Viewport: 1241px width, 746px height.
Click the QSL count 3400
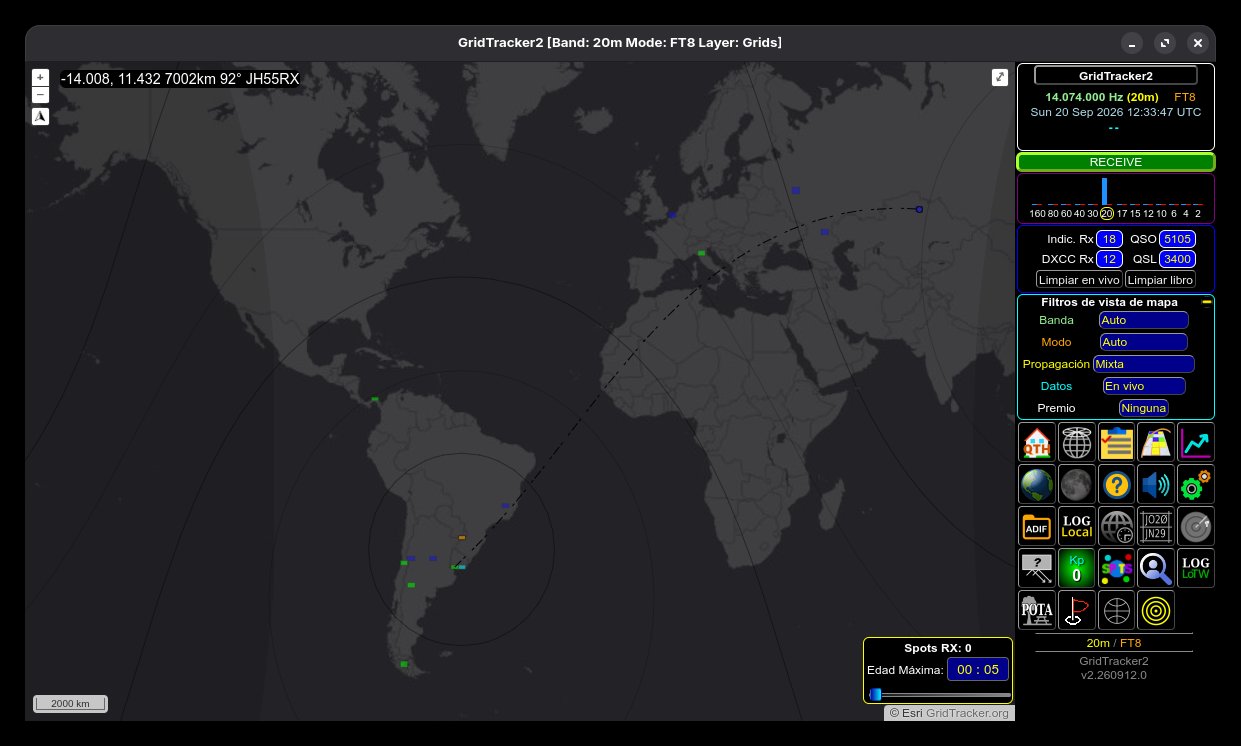point(1177,259)
